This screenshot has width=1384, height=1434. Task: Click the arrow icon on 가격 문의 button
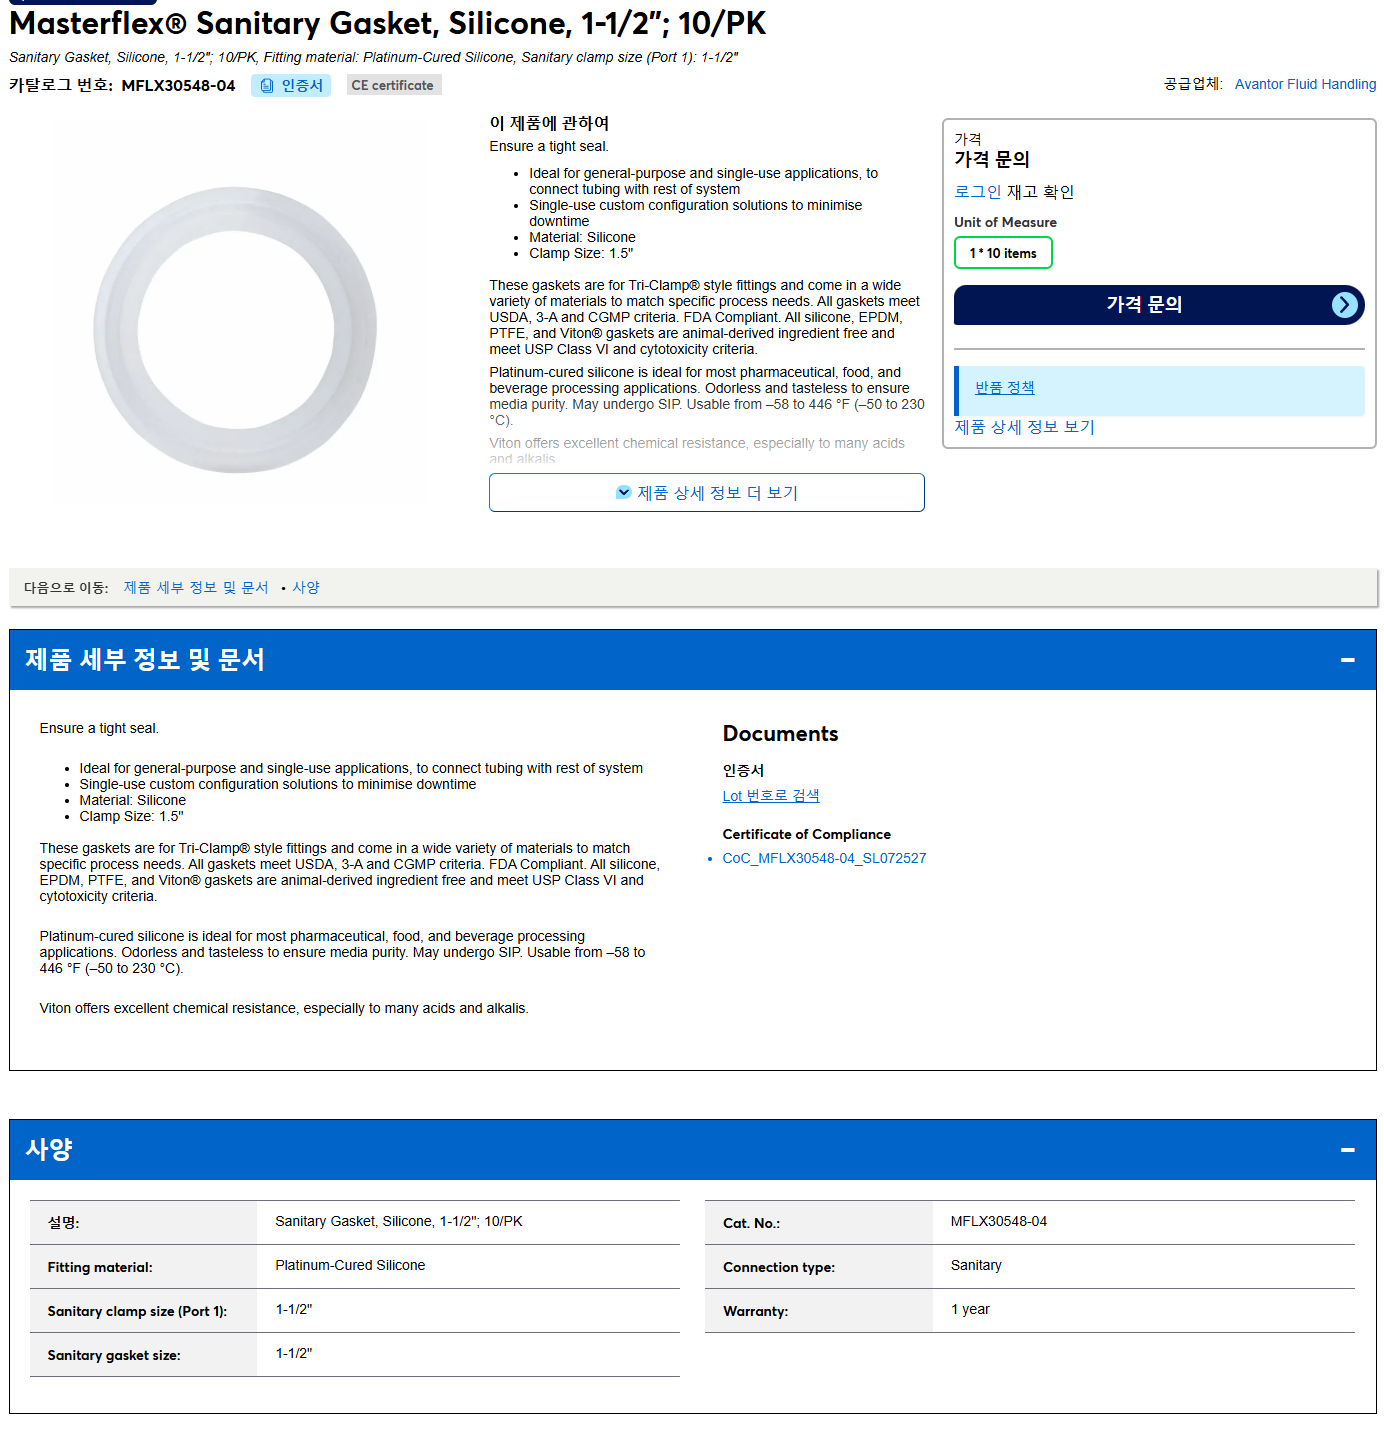pyautogui.click(x=1345, y=305)
